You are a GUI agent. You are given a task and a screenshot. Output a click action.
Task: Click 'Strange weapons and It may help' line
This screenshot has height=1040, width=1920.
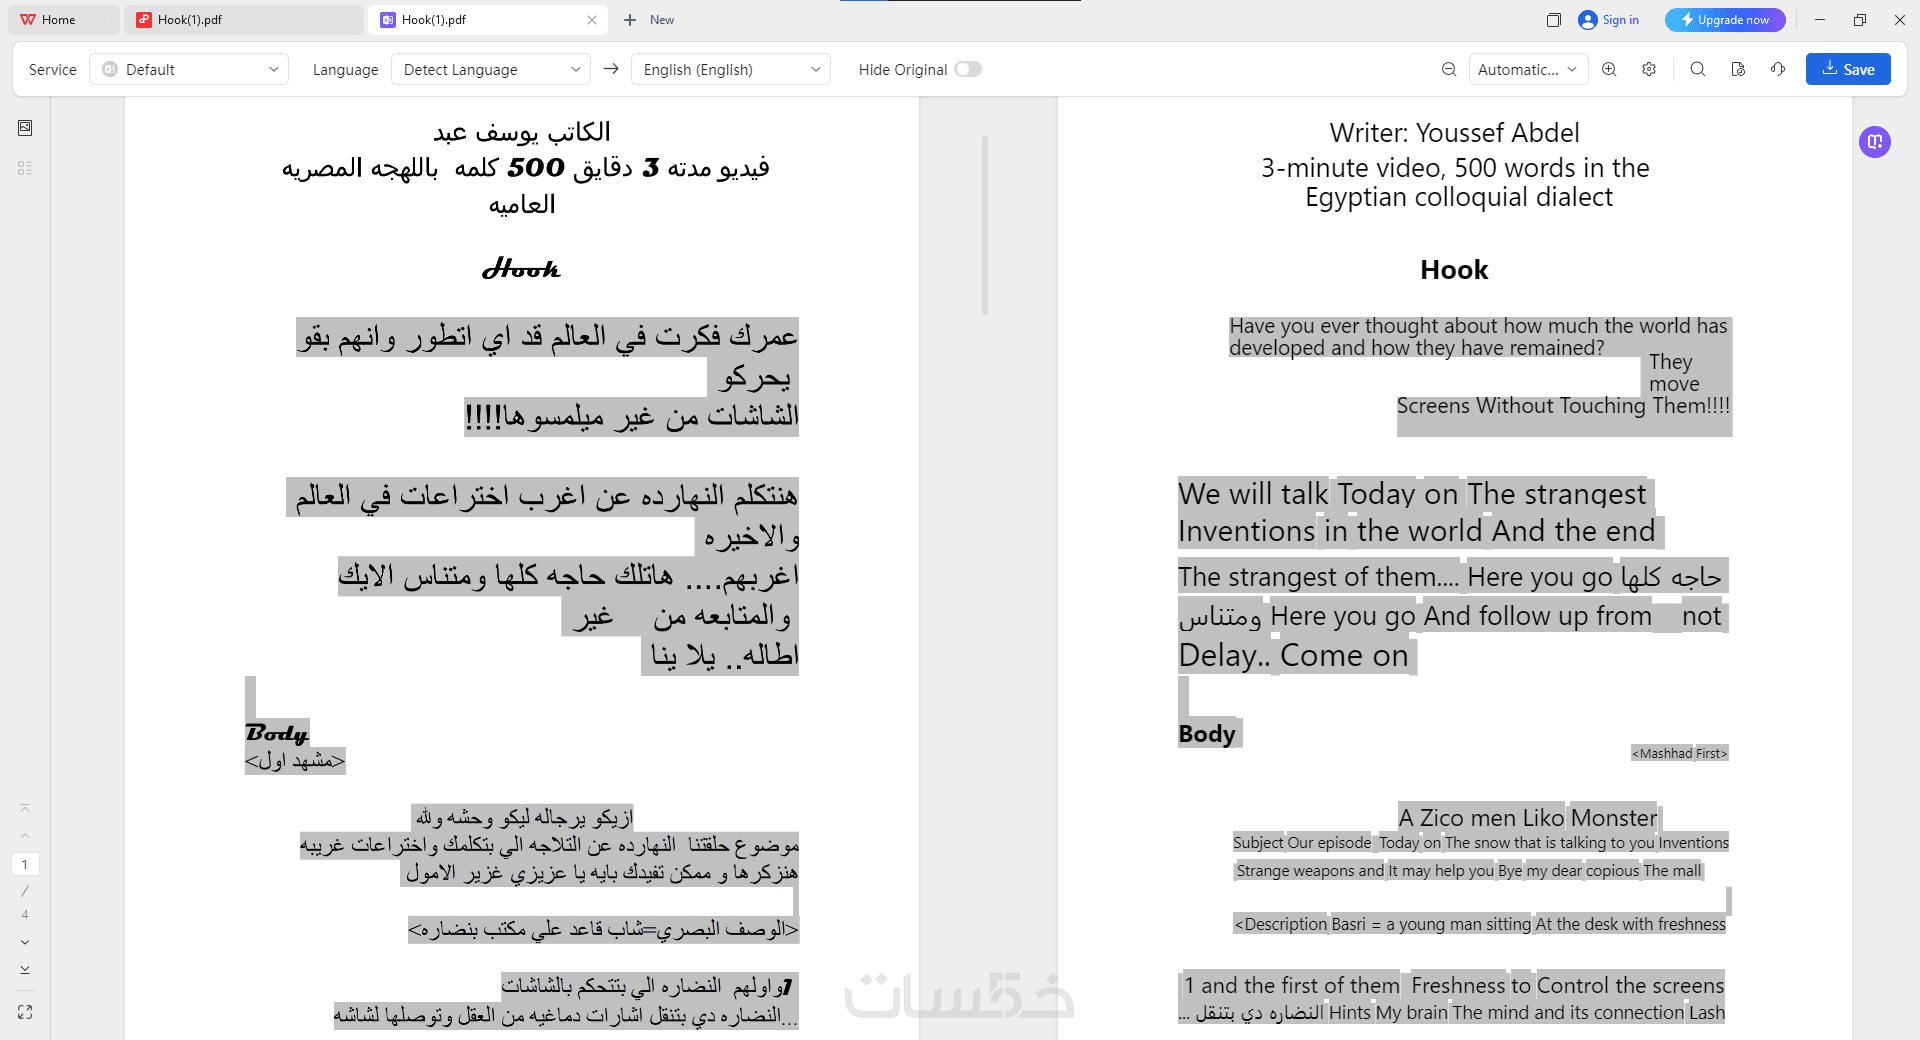click(x=1469, y=871)
